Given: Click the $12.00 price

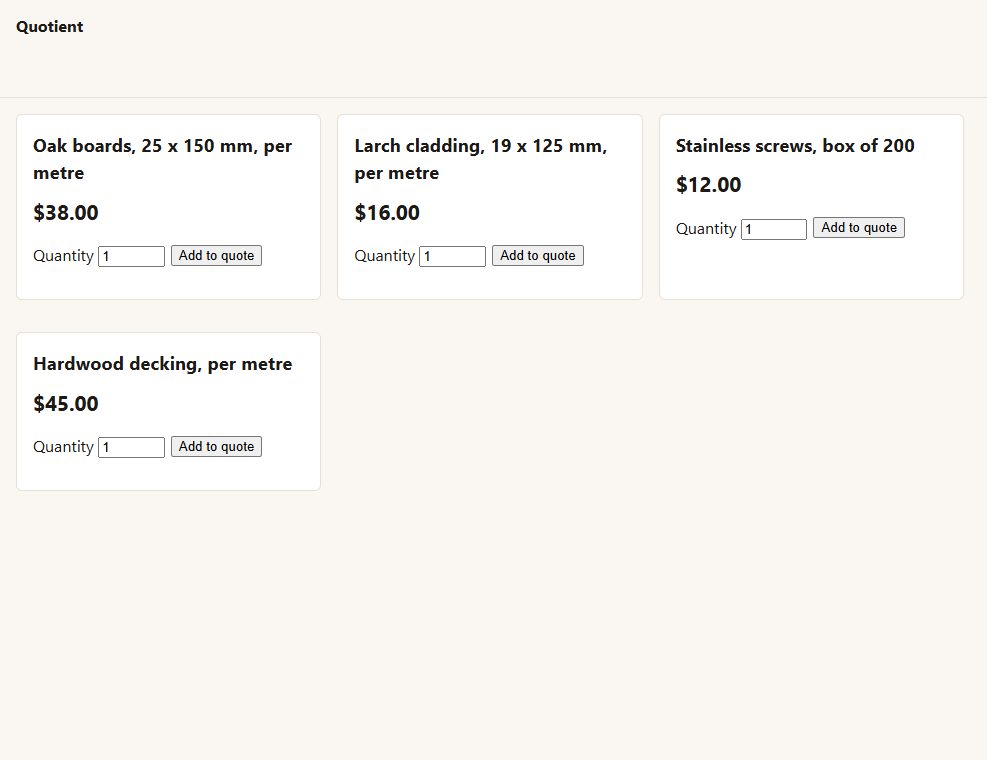Looking at the screenshot, I should click(709, 185).
